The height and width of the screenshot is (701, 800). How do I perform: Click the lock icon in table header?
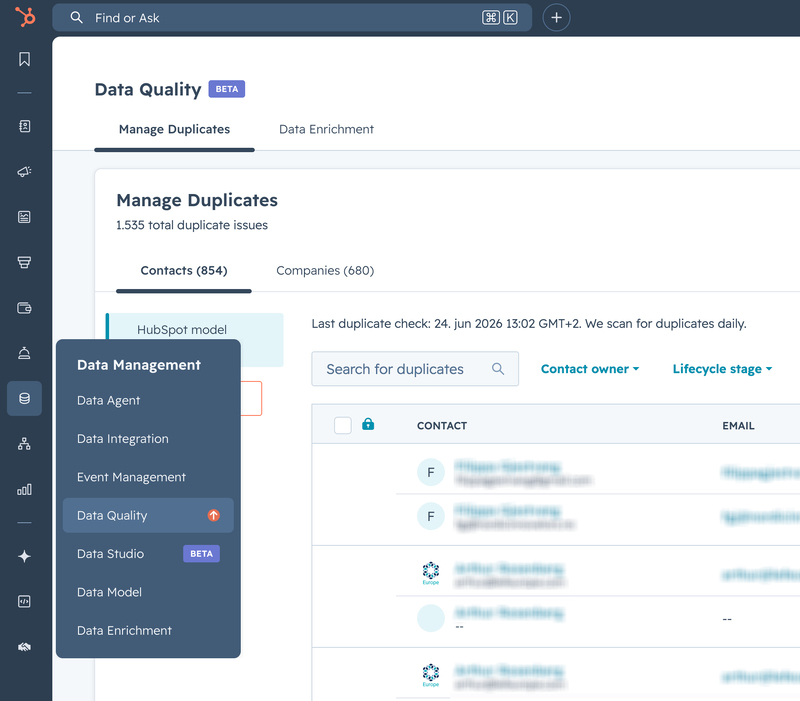click(368, 424)
